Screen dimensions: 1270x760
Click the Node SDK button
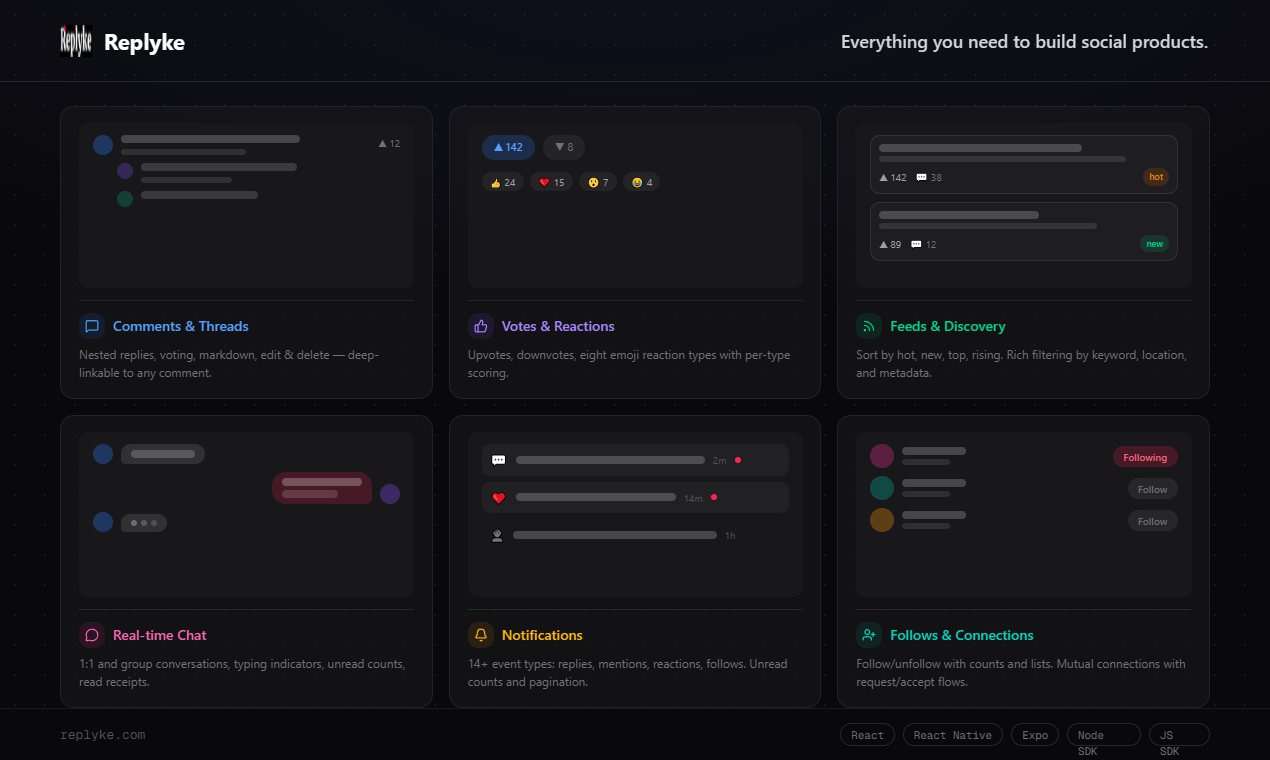[x=1103, y=734]
